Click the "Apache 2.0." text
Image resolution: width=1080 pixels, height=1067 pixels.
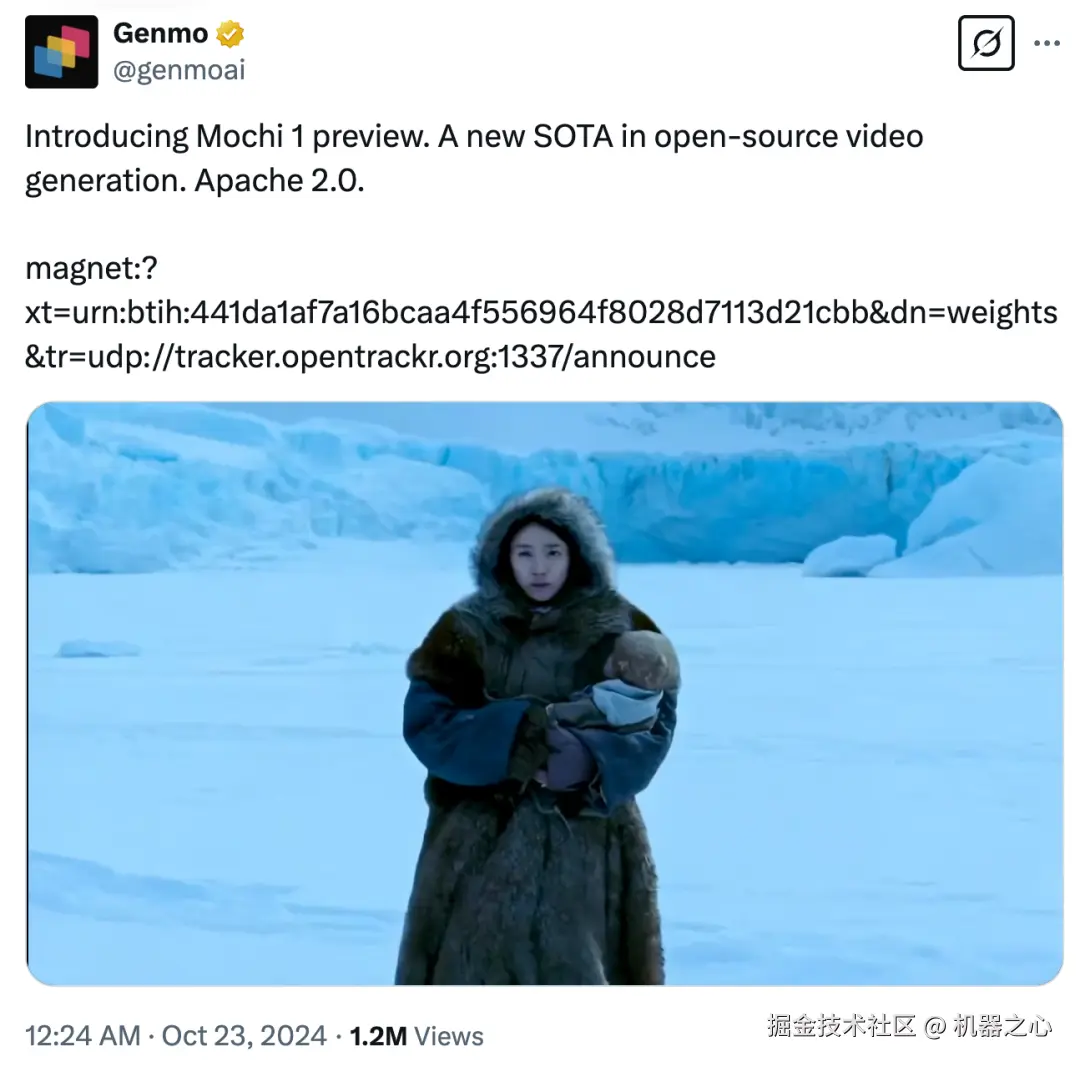click(x=279, y=180)
